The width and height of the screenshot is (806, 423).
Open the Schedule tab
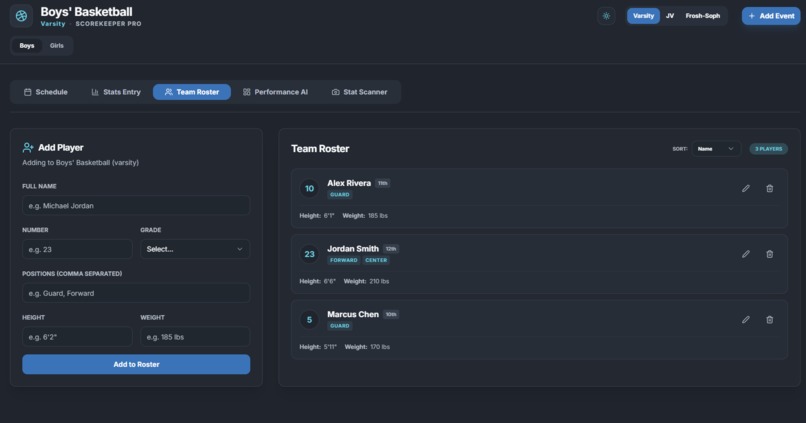click(46, 92)
